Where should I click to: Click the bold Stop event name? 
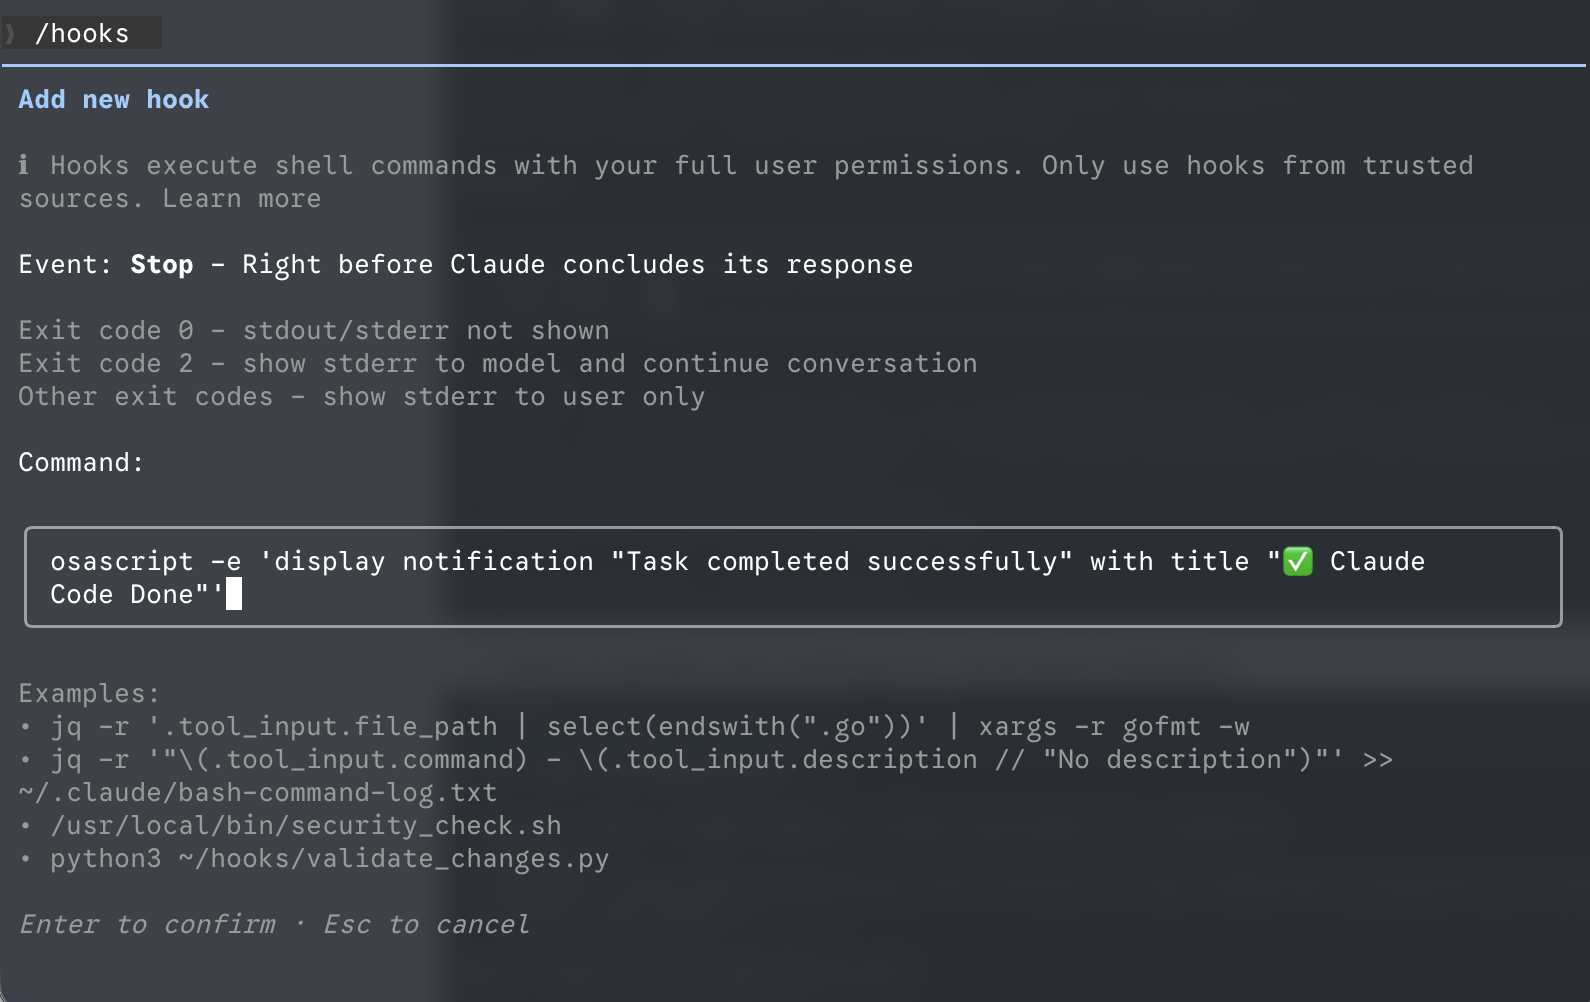pyautogui.click(x=161, y=265)
